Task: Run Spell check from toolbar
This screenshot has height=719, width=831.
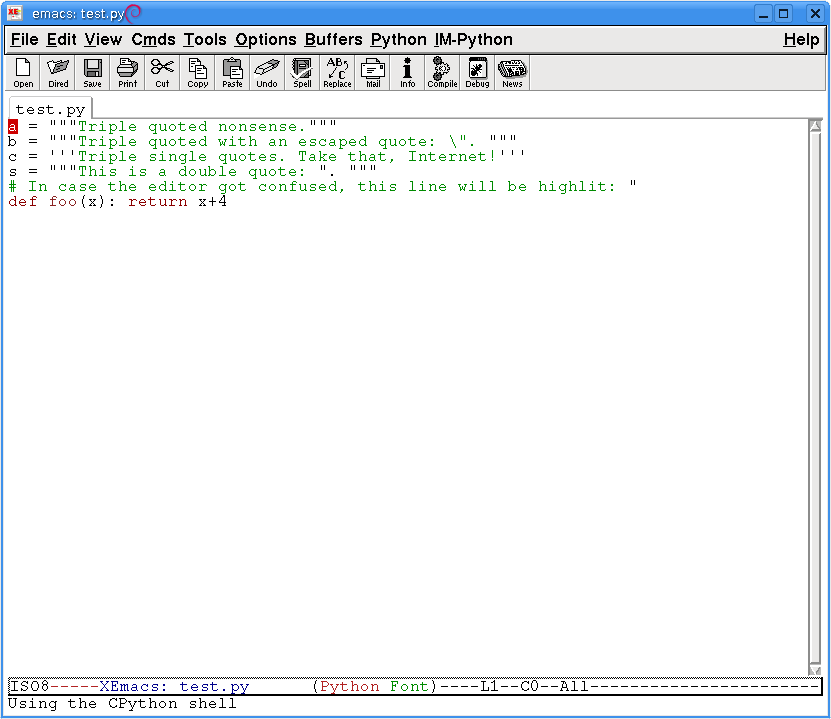Action: (x=302, y=73)
